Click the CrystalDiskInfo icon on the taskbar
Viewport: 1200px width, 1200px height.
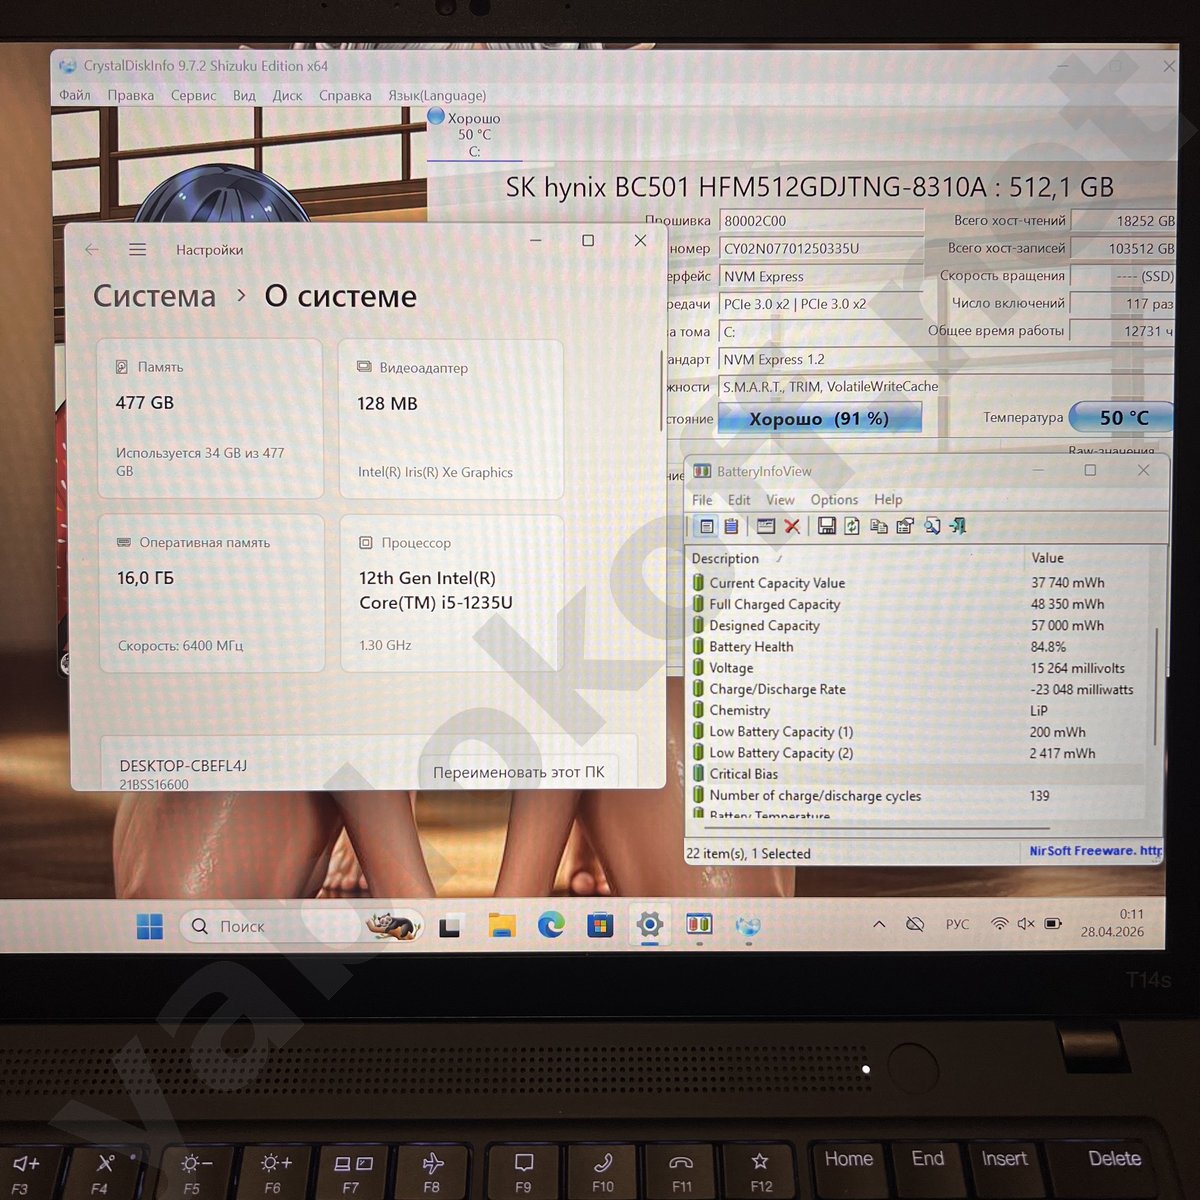tap(748, 926)
